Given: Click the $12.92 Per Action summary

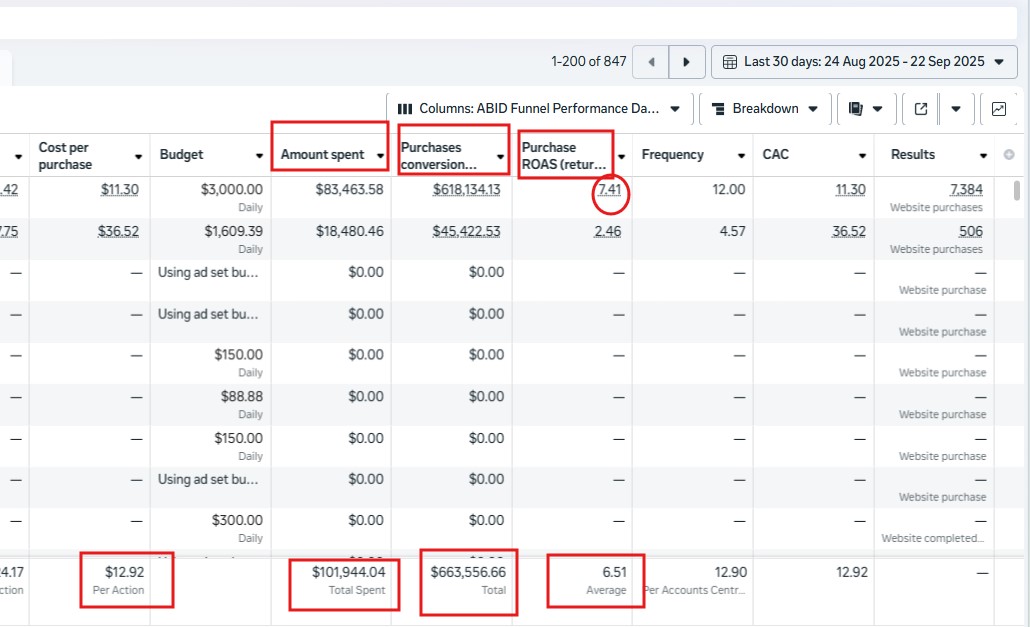Looking at the screenshot, I should (124, 573).
